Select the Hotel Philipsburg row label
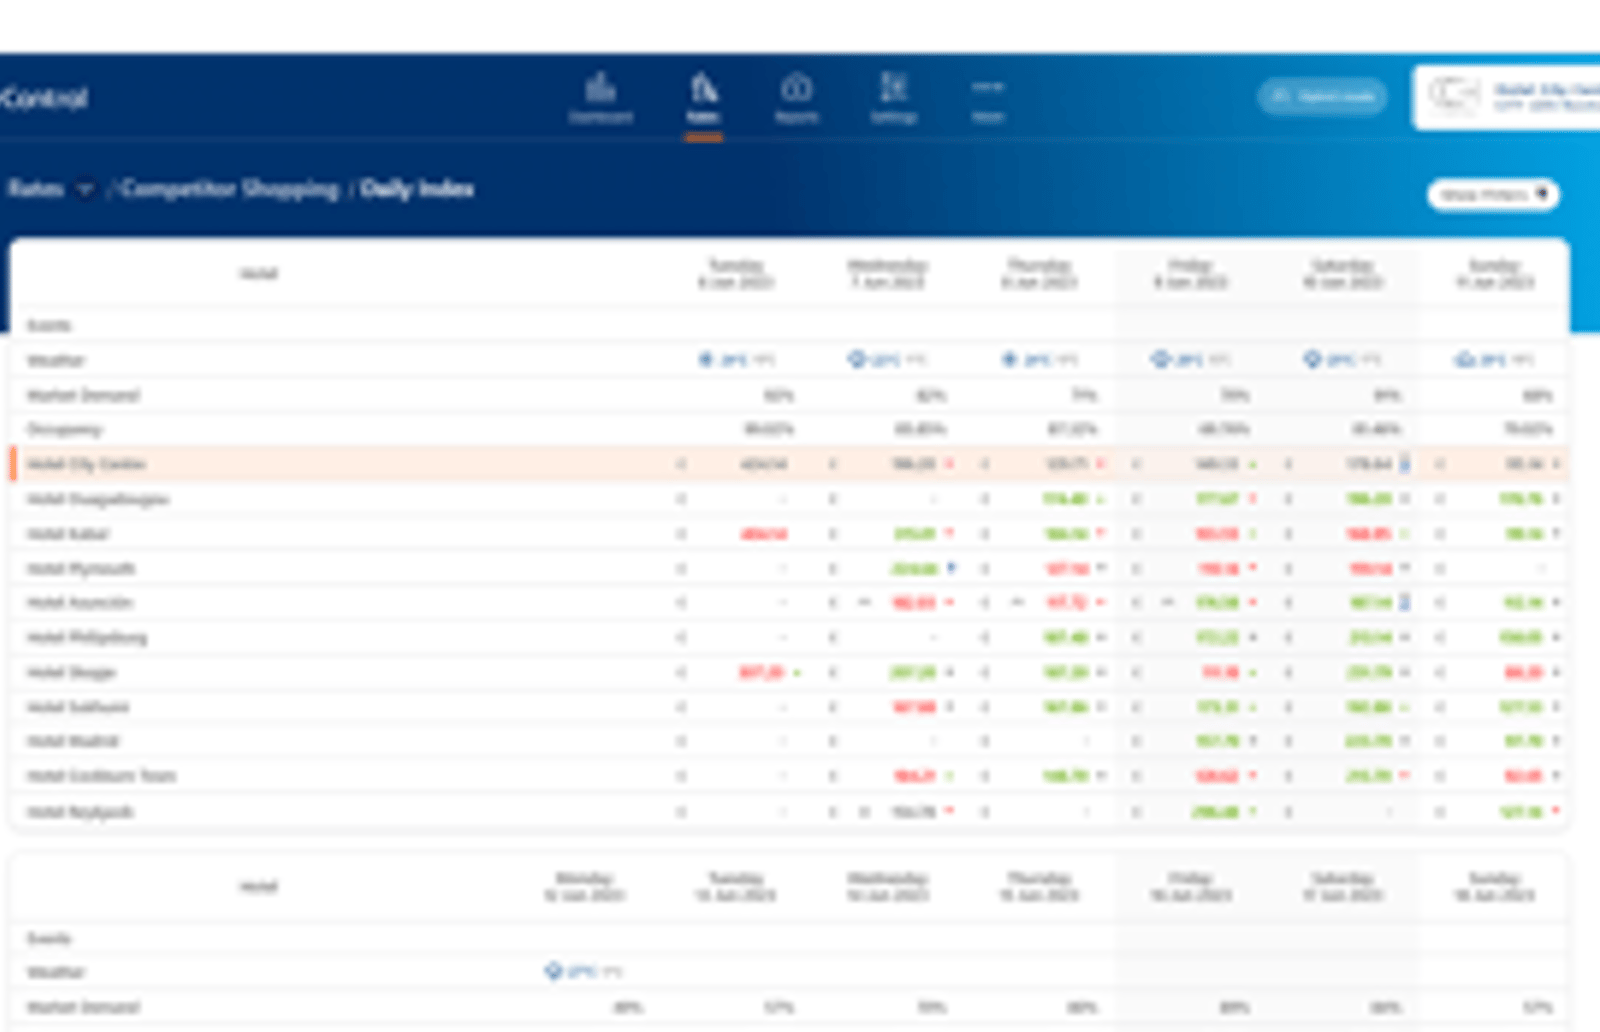Image resolution: width=1600 pixels, height=1032 pixels. pyautogui.click(x=87, y=637)
